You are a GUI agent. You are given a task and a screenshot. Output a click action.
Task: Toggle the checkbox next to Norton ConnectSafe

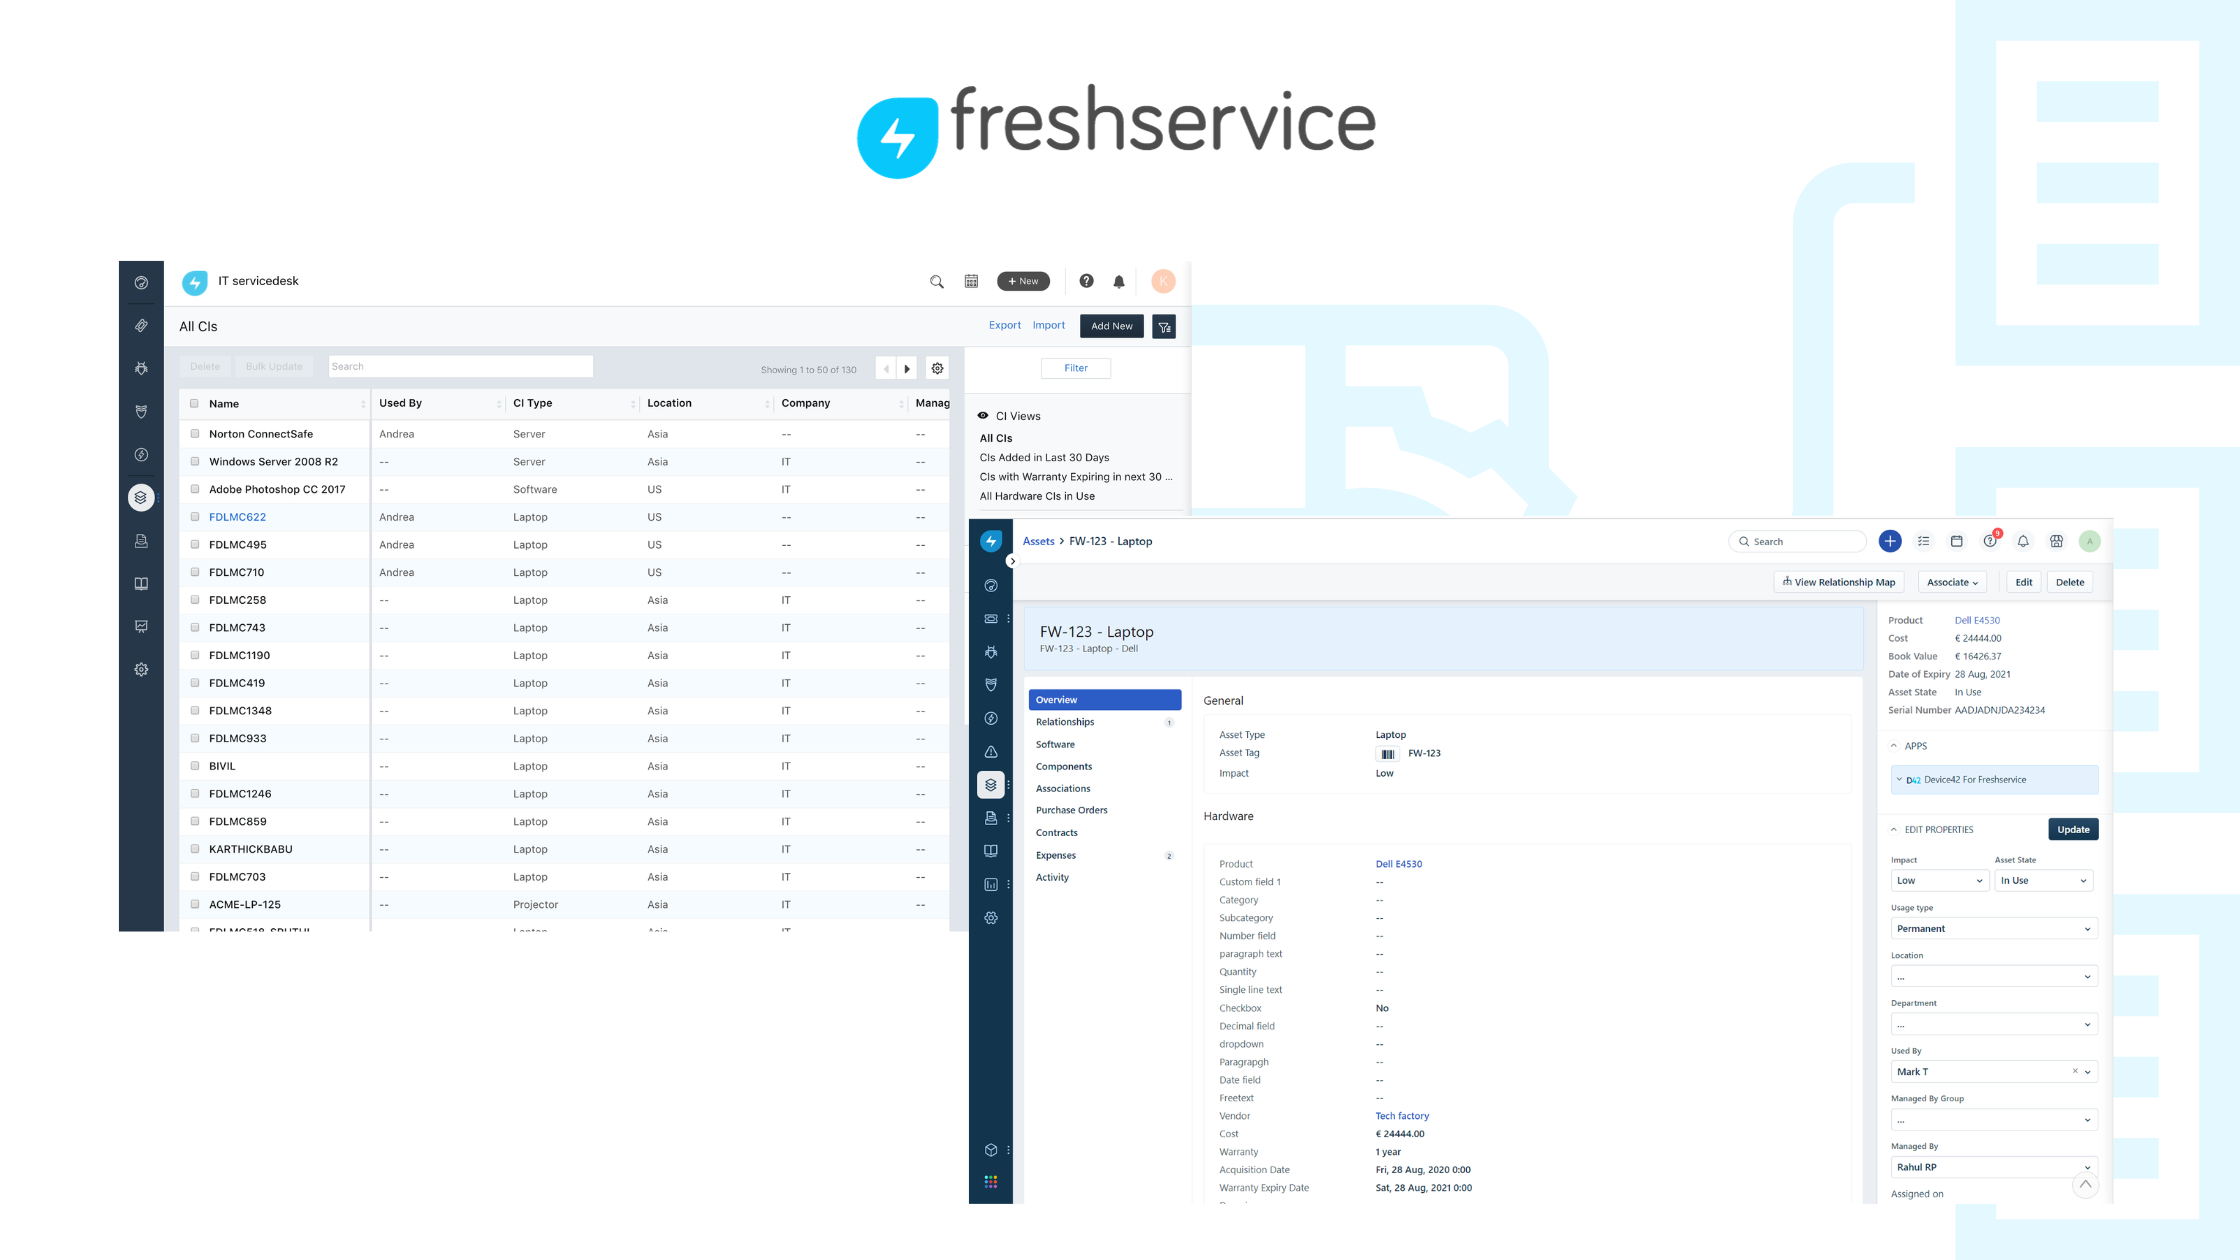(192, 434)
